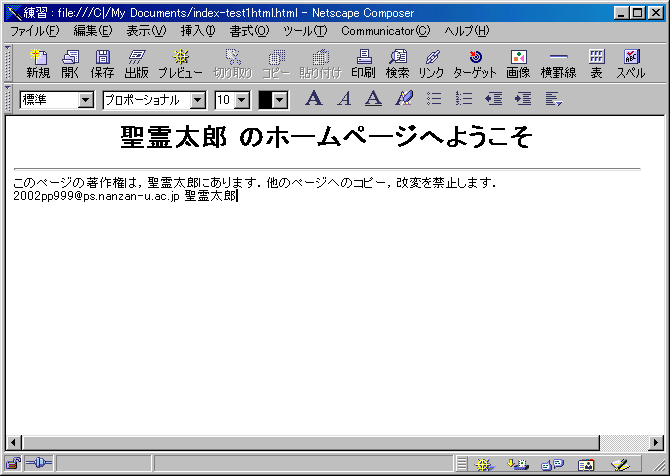Open the ツール(T) menu
Screen dimensions: 670x476
tap(305, 31)
